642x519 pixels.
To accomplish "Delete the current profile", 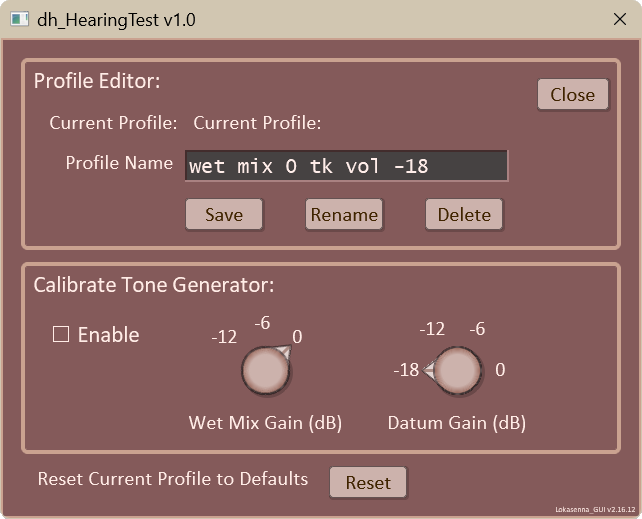I will pos(464,214).
